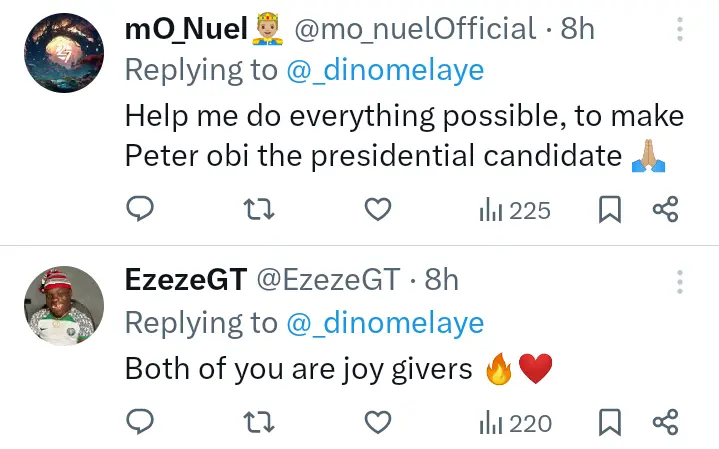719x449 pixels.
Task: Retweet mO_Nuel's Peter Obi tweet
Action: click(259, 210)
